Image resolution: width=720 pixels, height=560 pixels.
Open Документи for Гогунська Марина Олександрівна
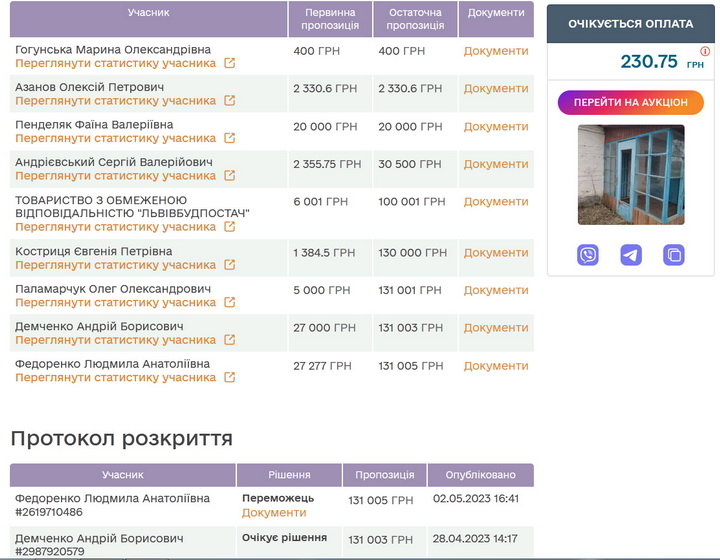point(496,51)
